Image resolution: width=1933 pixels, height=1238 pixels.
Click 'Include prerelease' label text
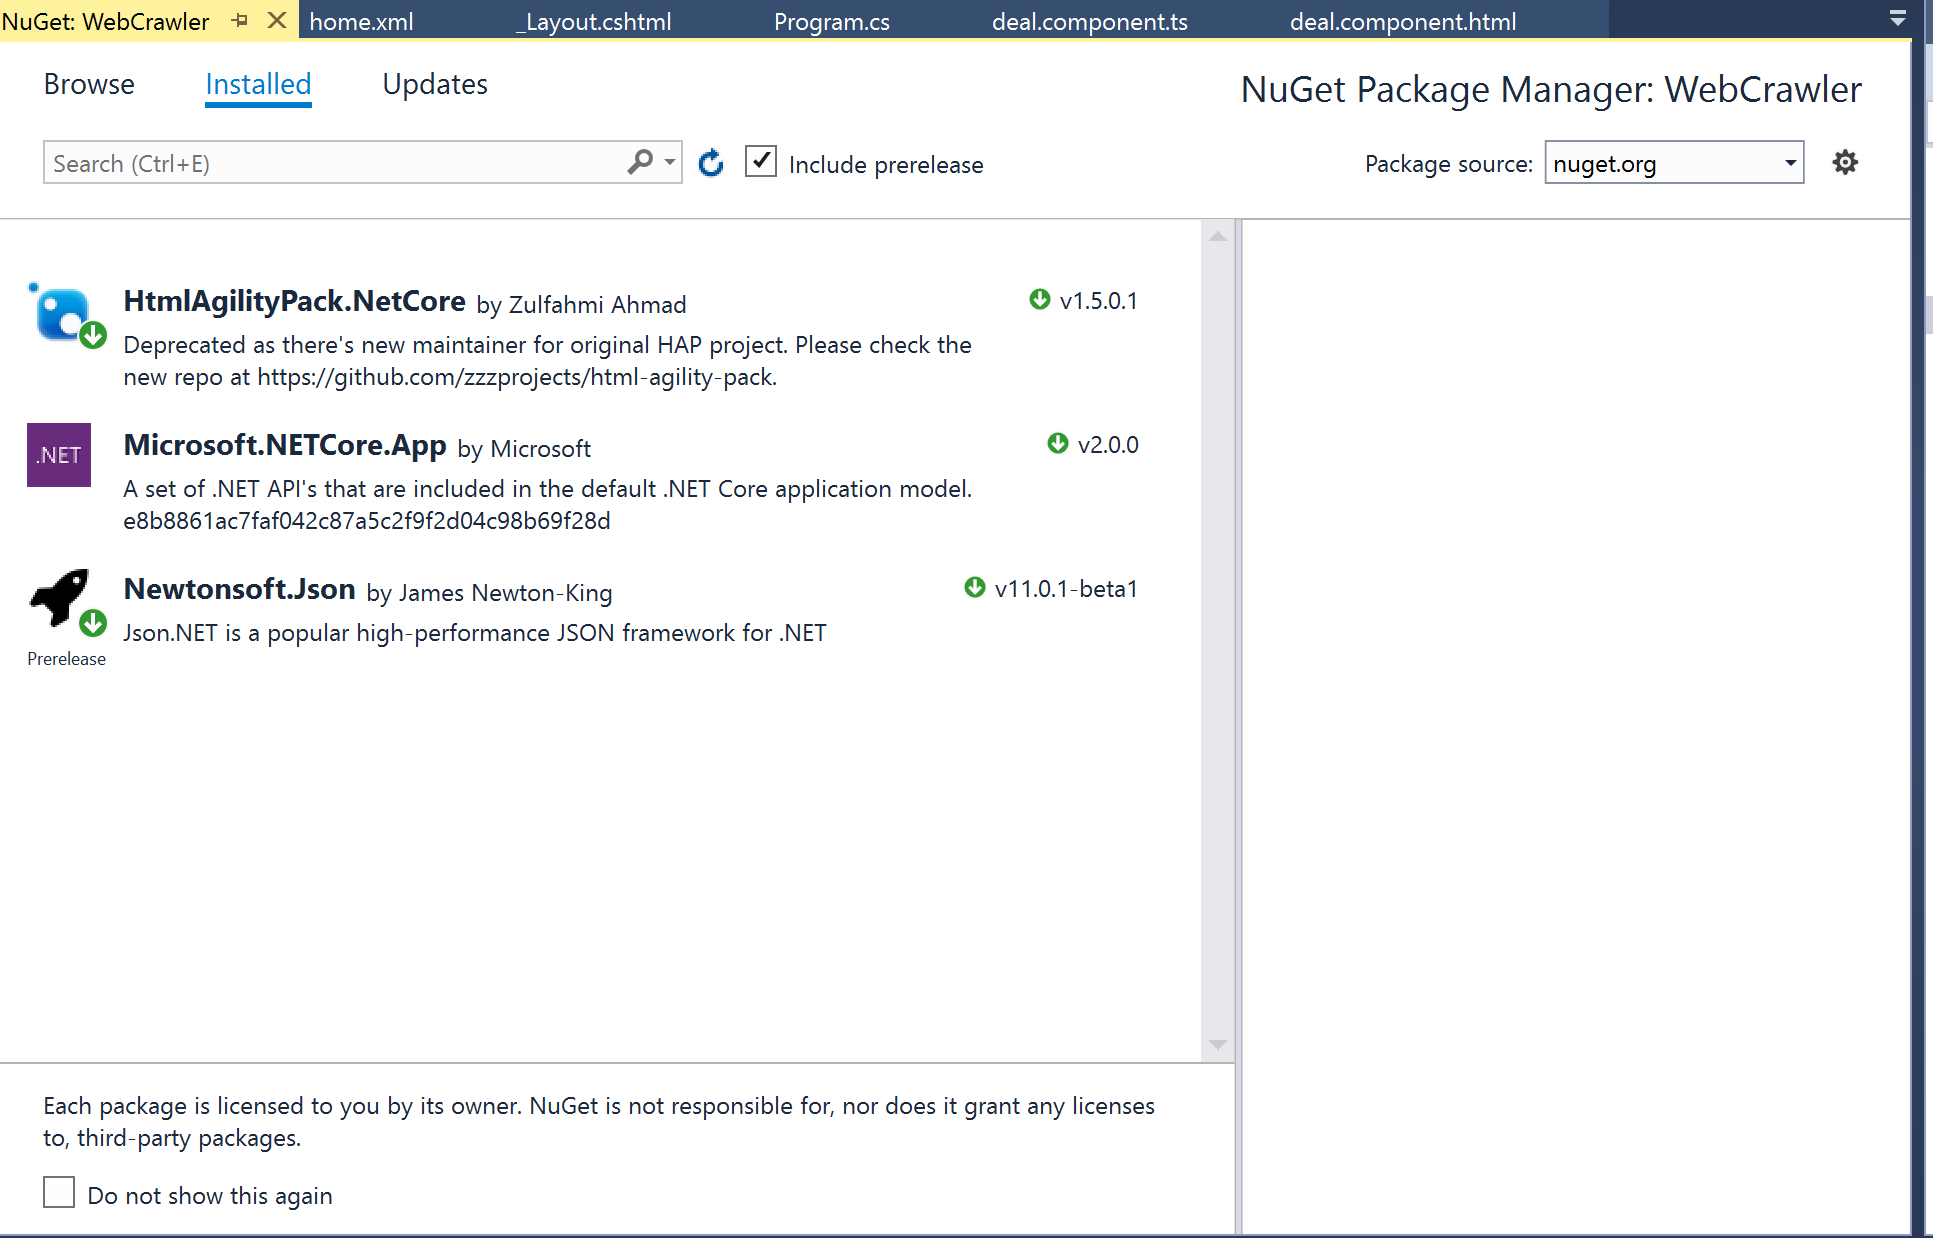886,165
